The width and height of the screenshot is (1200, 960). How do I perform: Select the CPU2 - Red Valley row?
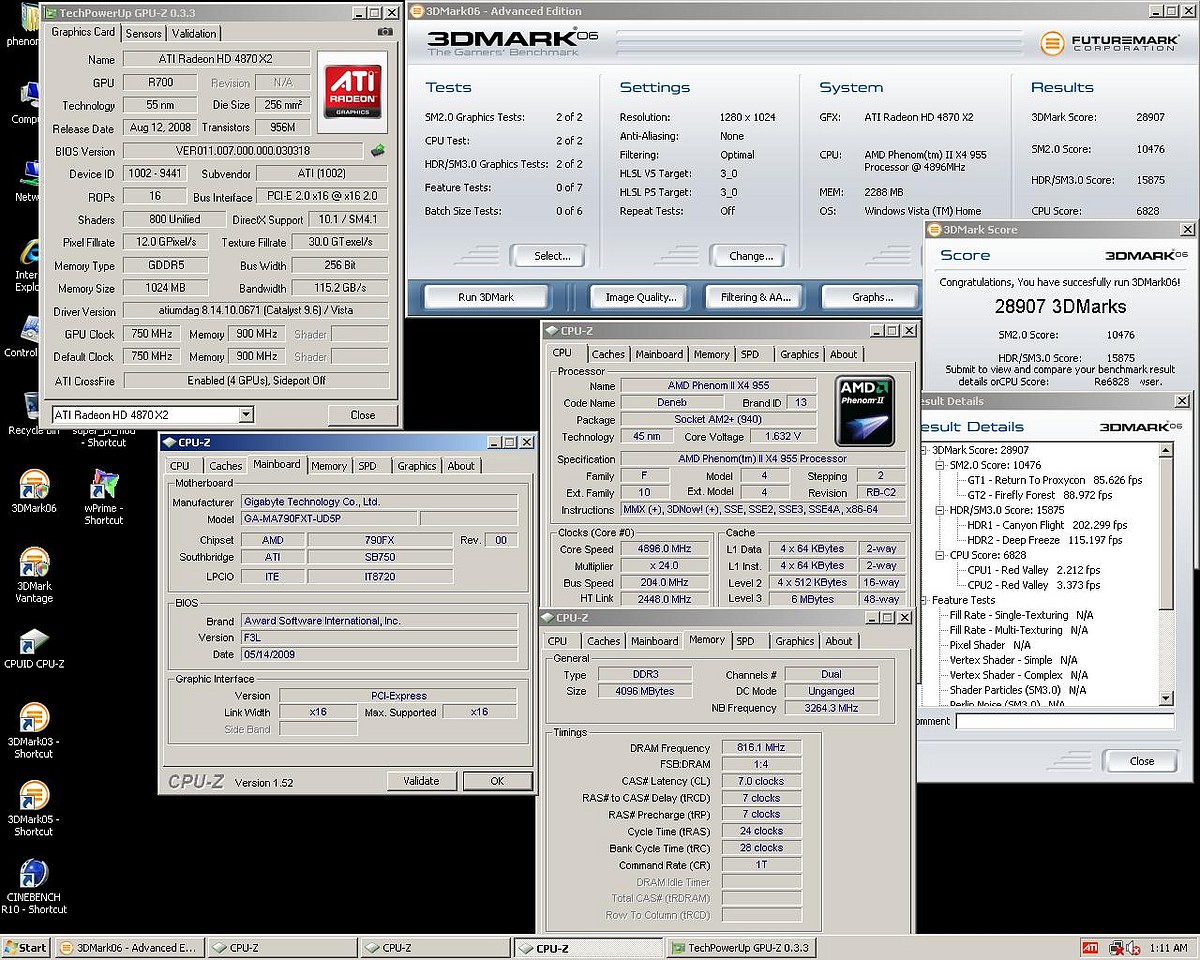tap(1034, 585)
